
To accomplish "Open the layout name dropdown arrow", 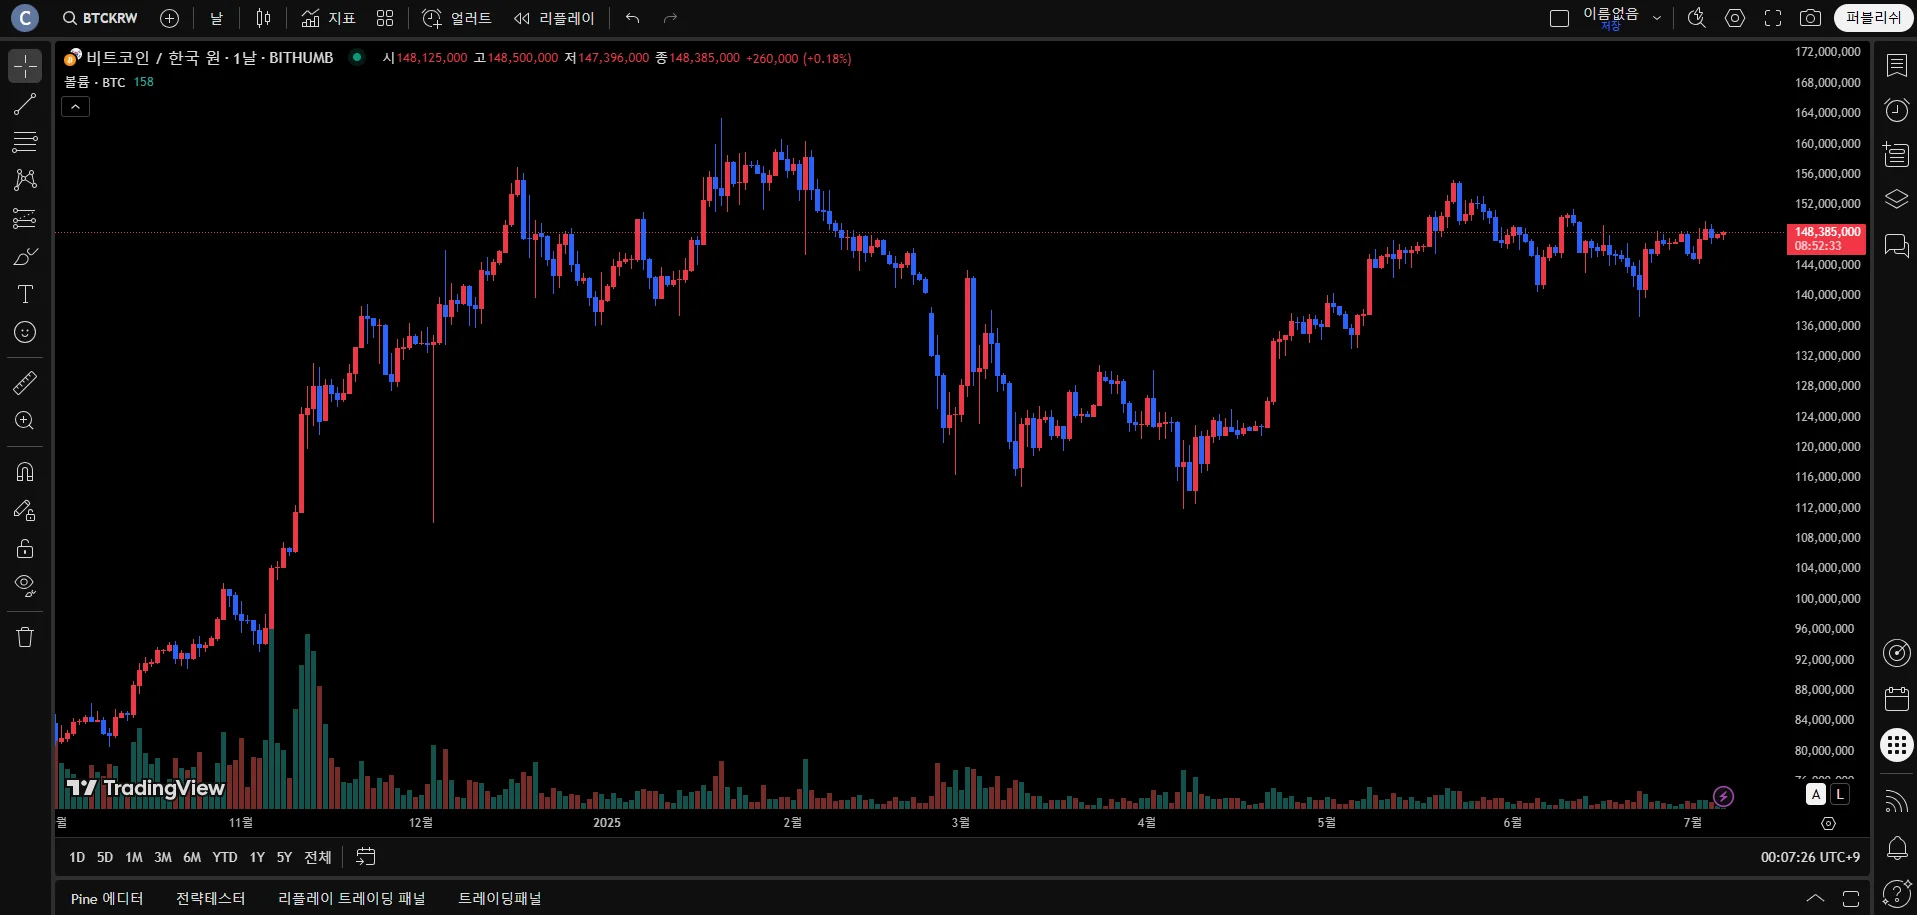I will [1657, 18].
